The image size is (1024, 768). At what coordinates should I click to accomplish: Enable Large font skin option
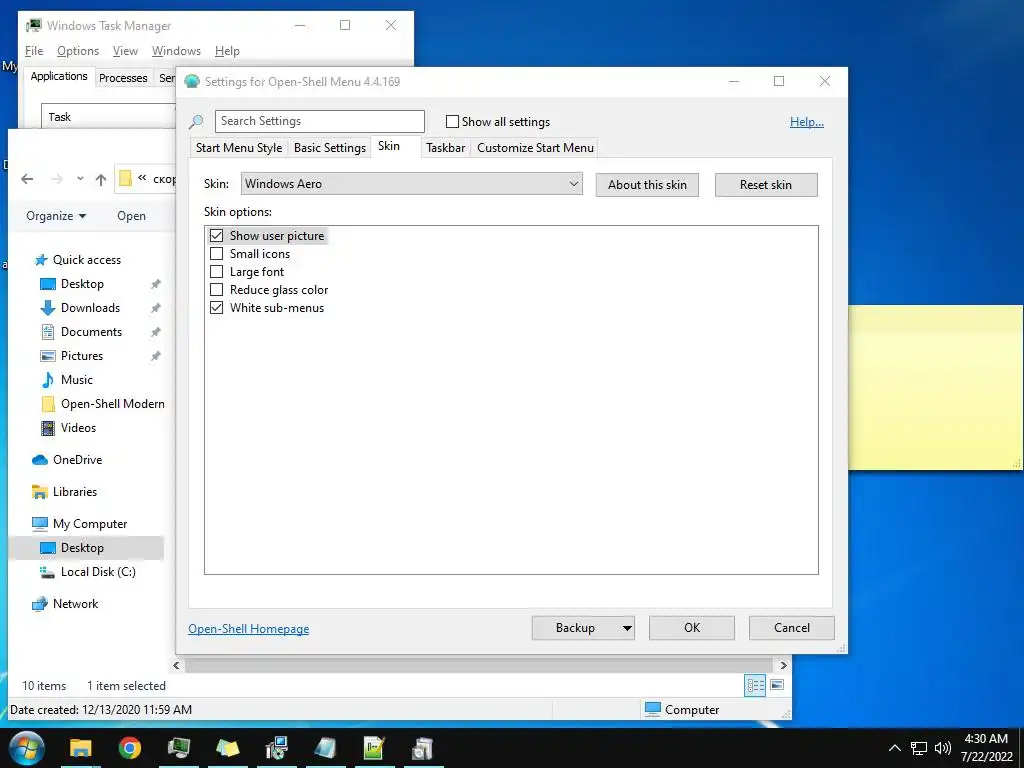click(x=217, y=272)
